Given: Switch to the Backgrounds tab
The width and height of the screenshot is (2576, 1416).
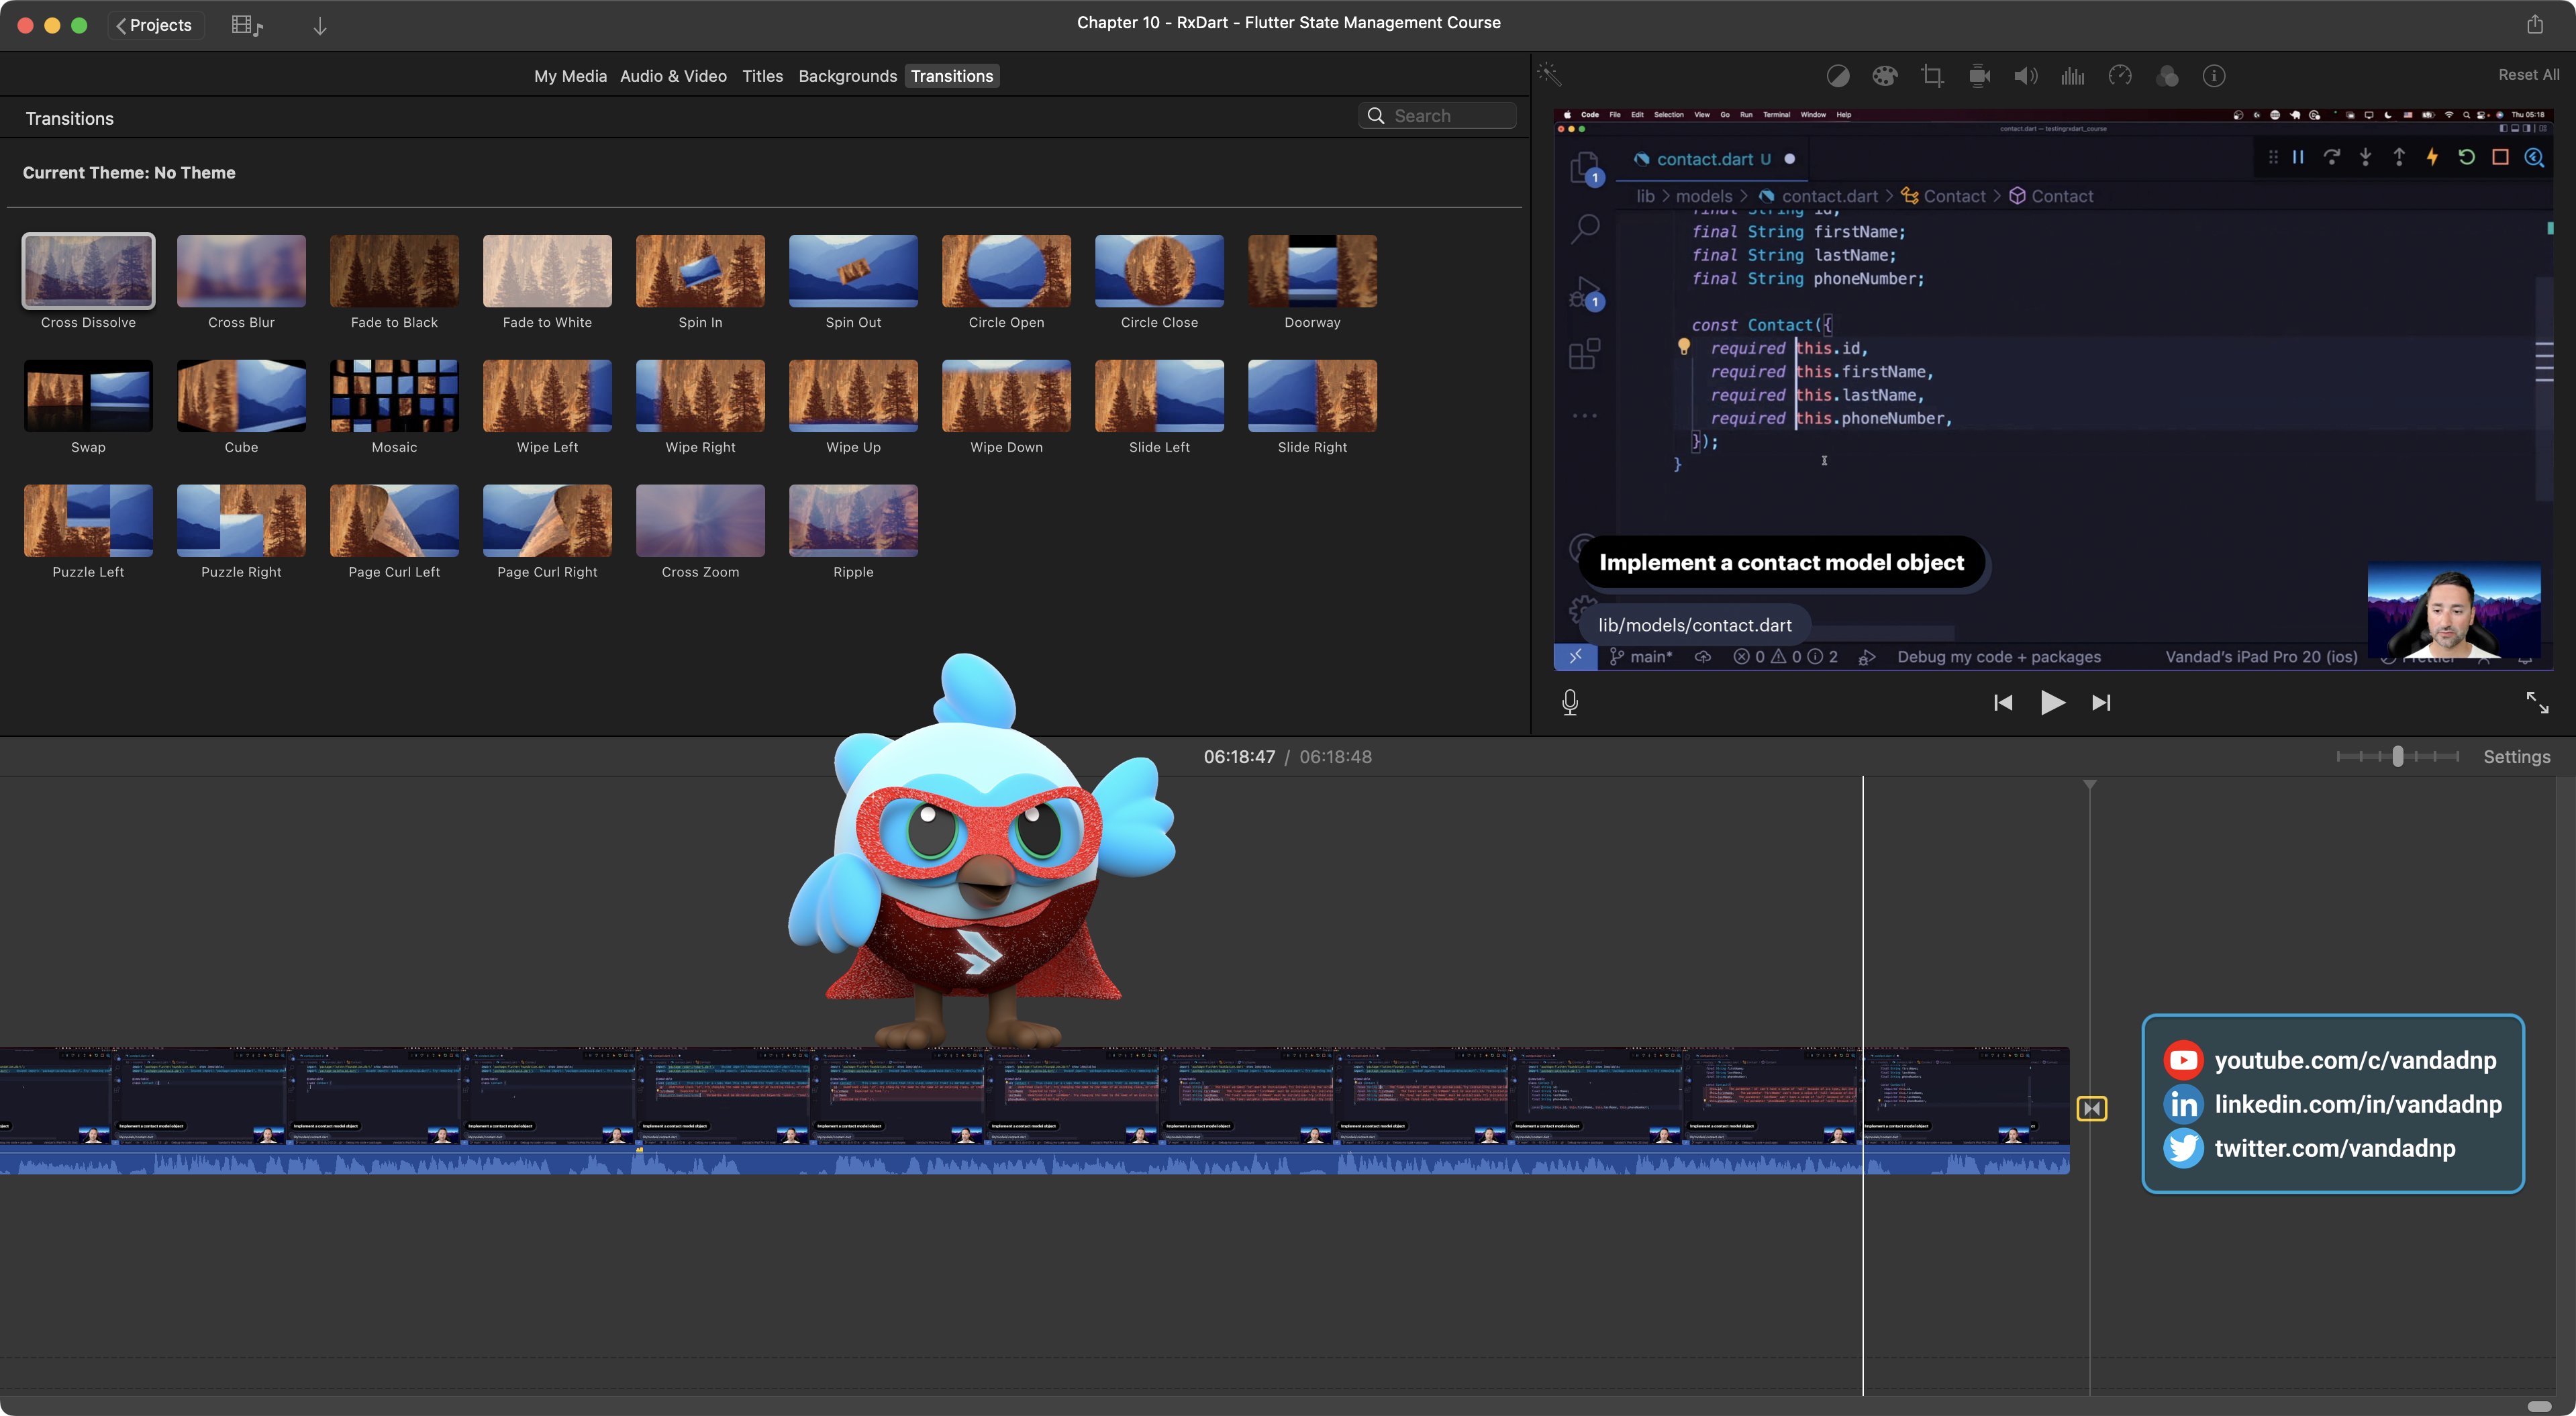Looking at the screenshot, I should pyautogui.click(x=847, y=76).
